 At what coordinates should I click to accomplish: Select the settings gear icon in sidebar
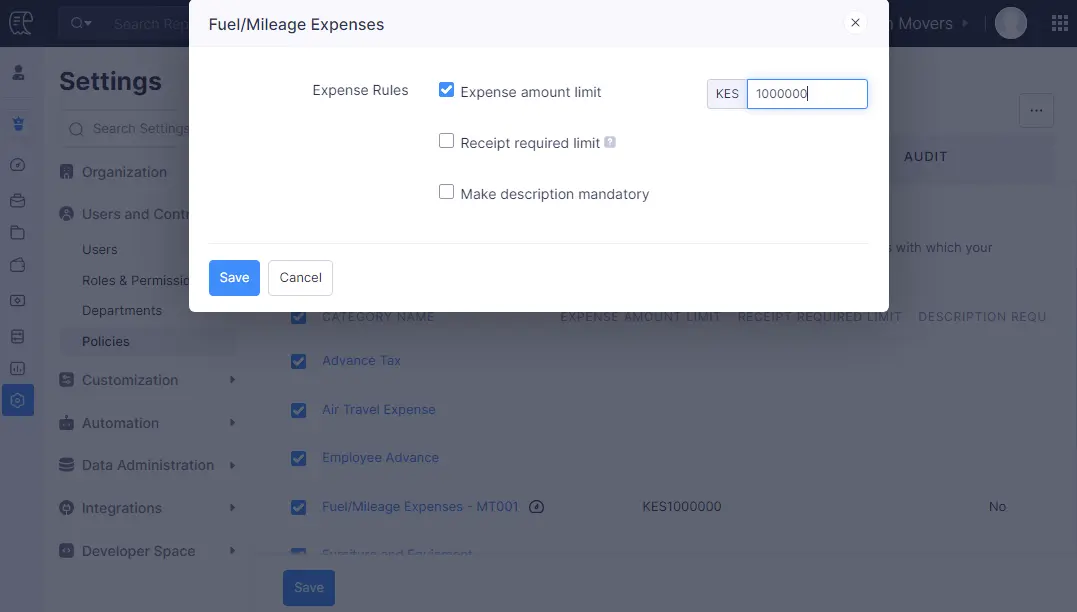point(18,400)
